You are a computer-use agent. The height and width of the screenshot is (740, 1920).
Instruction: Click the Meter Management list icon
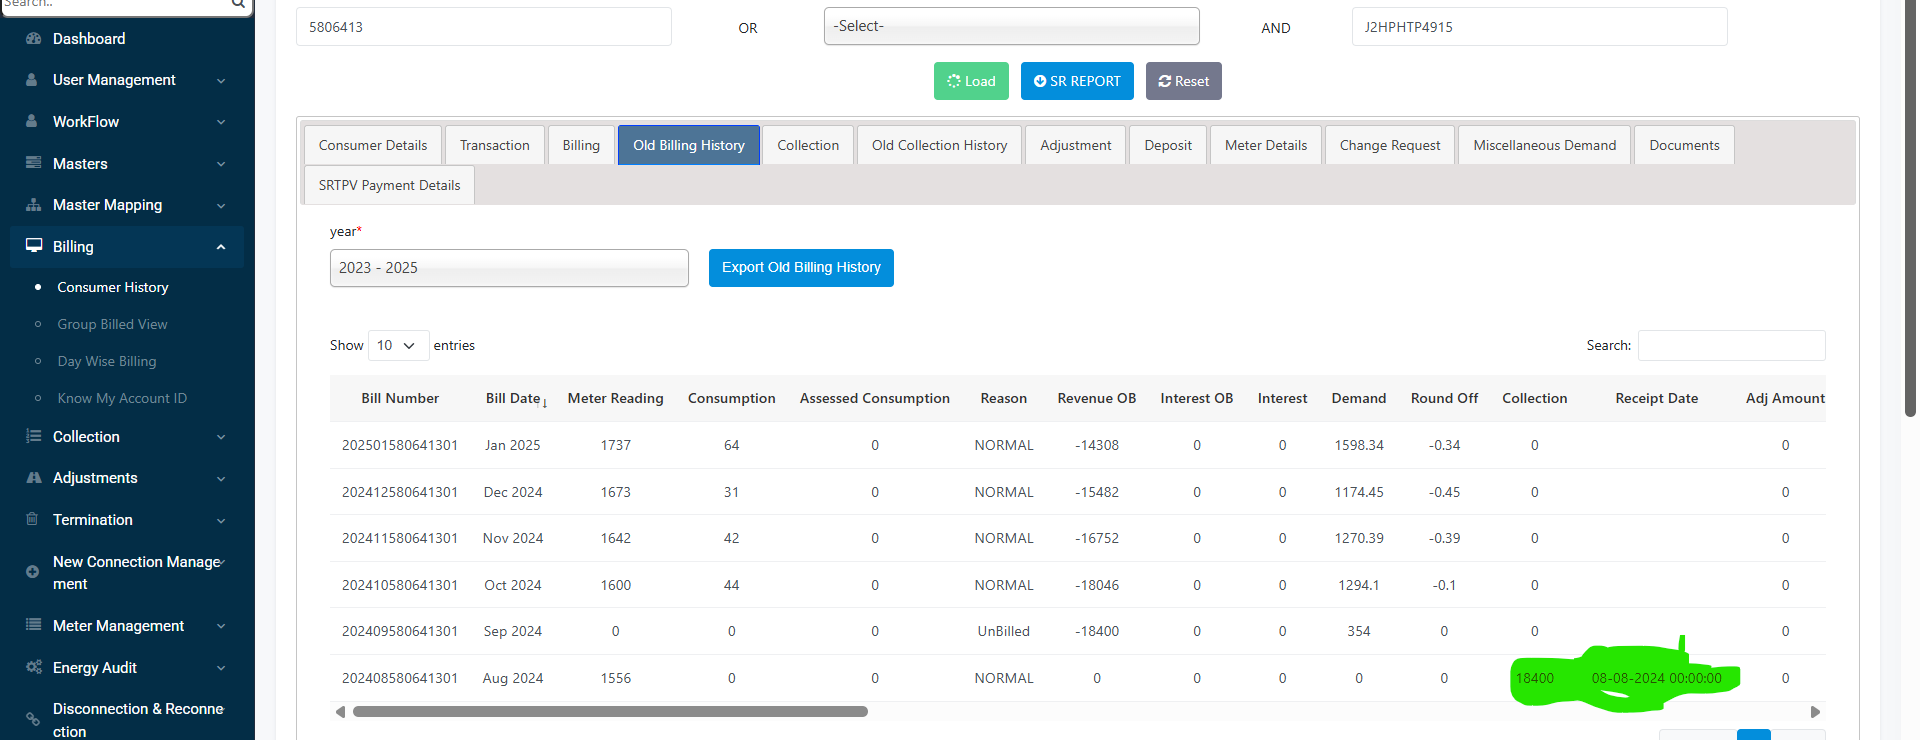pos(33,626)
